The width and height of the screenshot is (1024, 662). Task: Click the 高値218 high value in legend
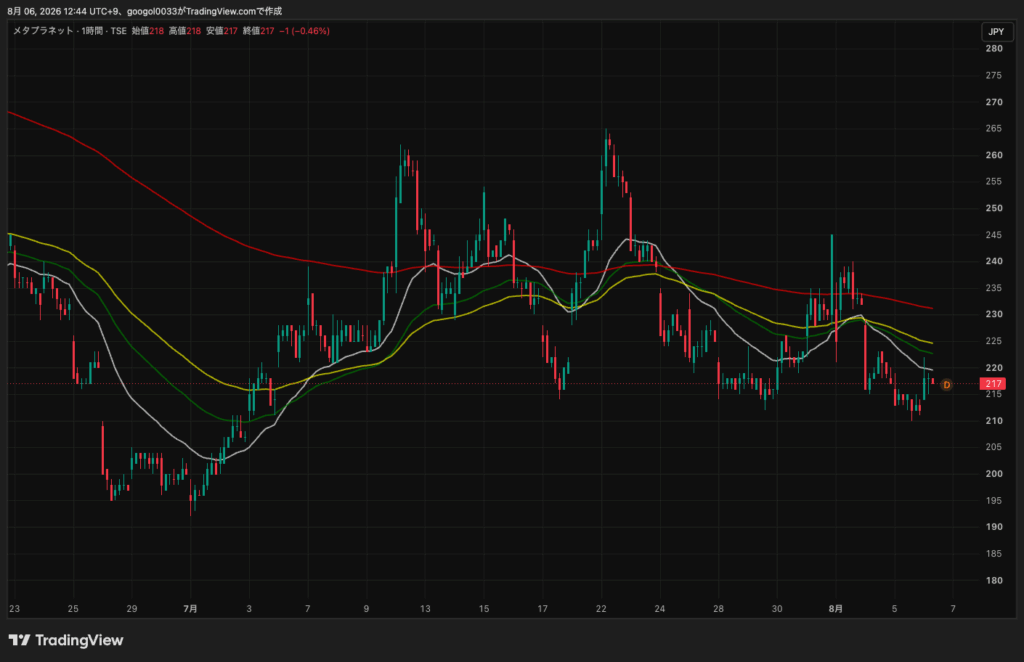point(185,31)
